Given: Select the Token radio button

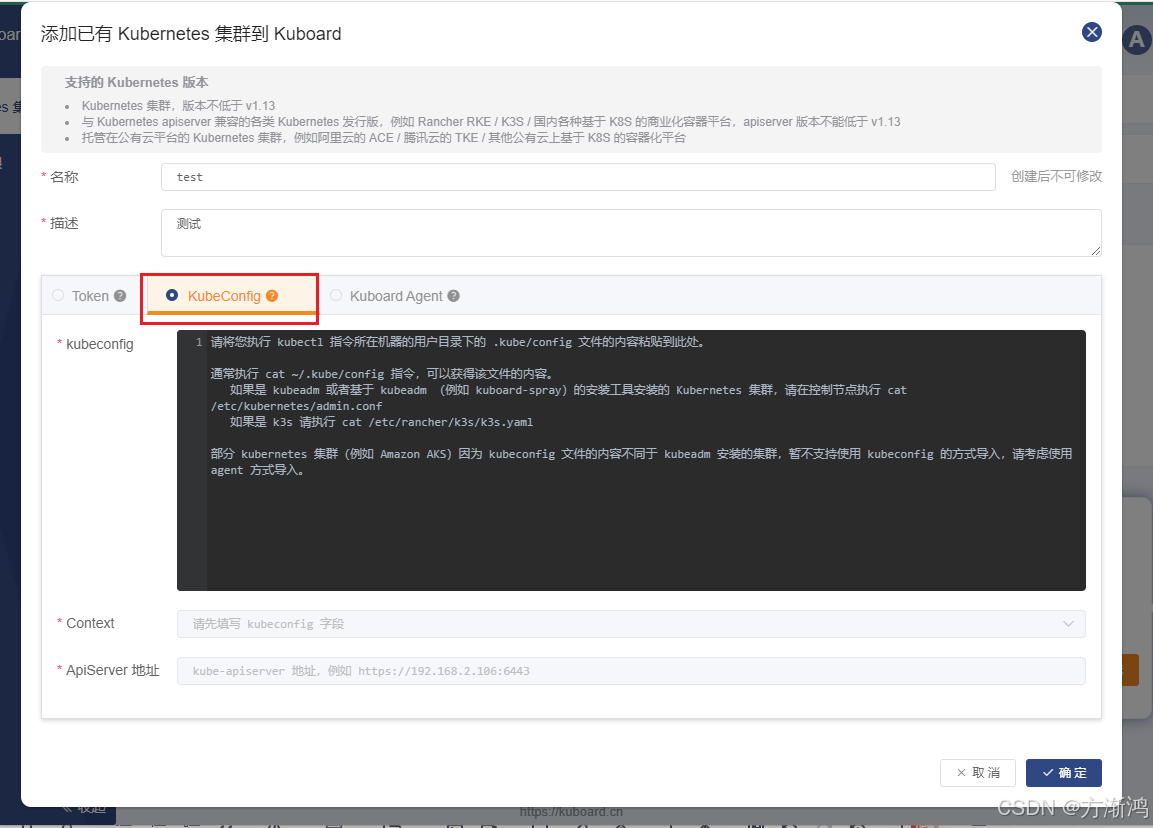Looking at the screenshot, I should coord(58,295).
